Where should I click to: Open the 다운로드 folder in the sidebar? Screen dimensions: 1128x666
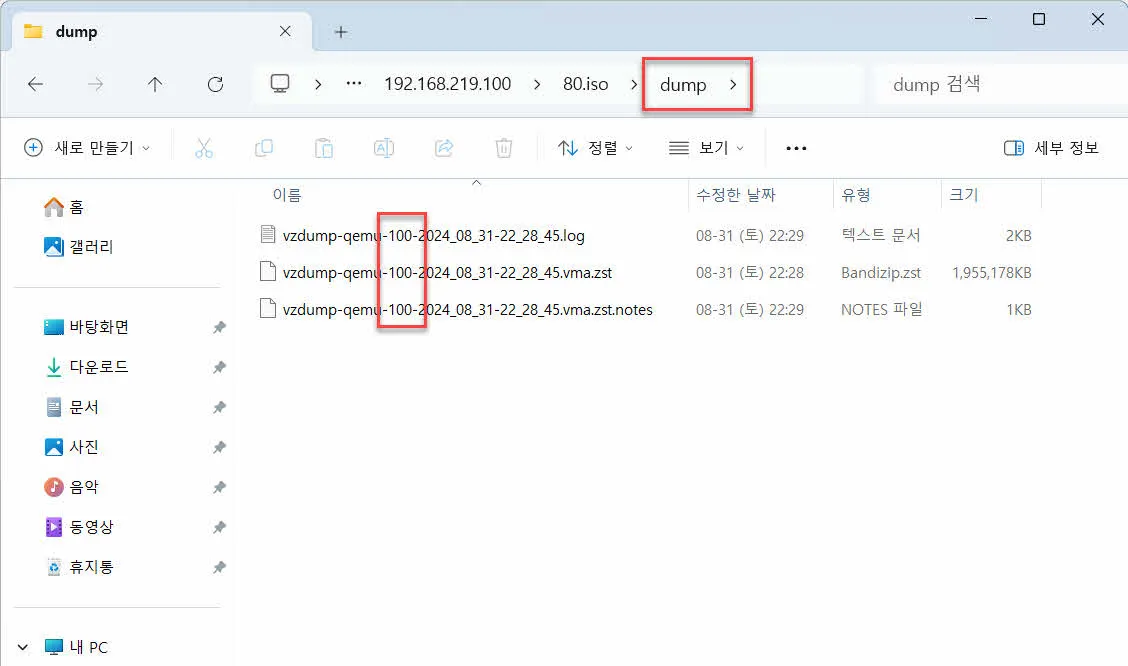tap(101, 367)
